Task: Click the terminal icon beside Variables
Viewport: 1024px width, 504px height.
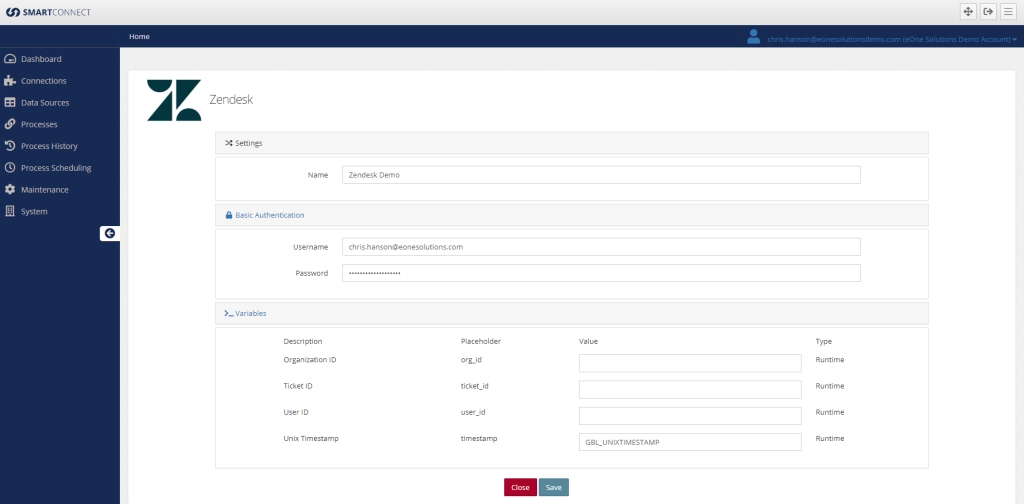Action: (229, 313)
